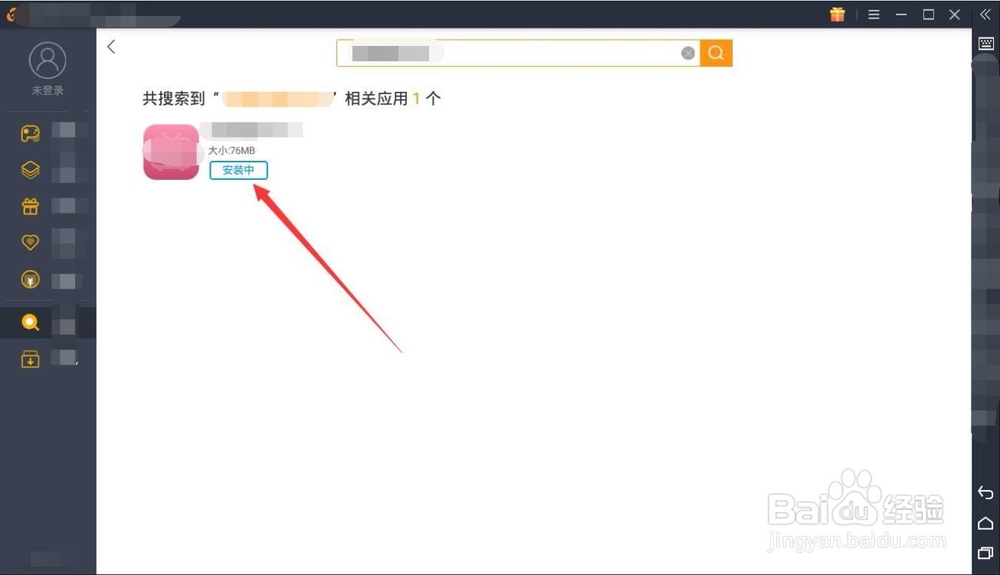This screenshot has width=1000, height=575.
Task: Go back with the left chevron
Action: tap(111, 47)
